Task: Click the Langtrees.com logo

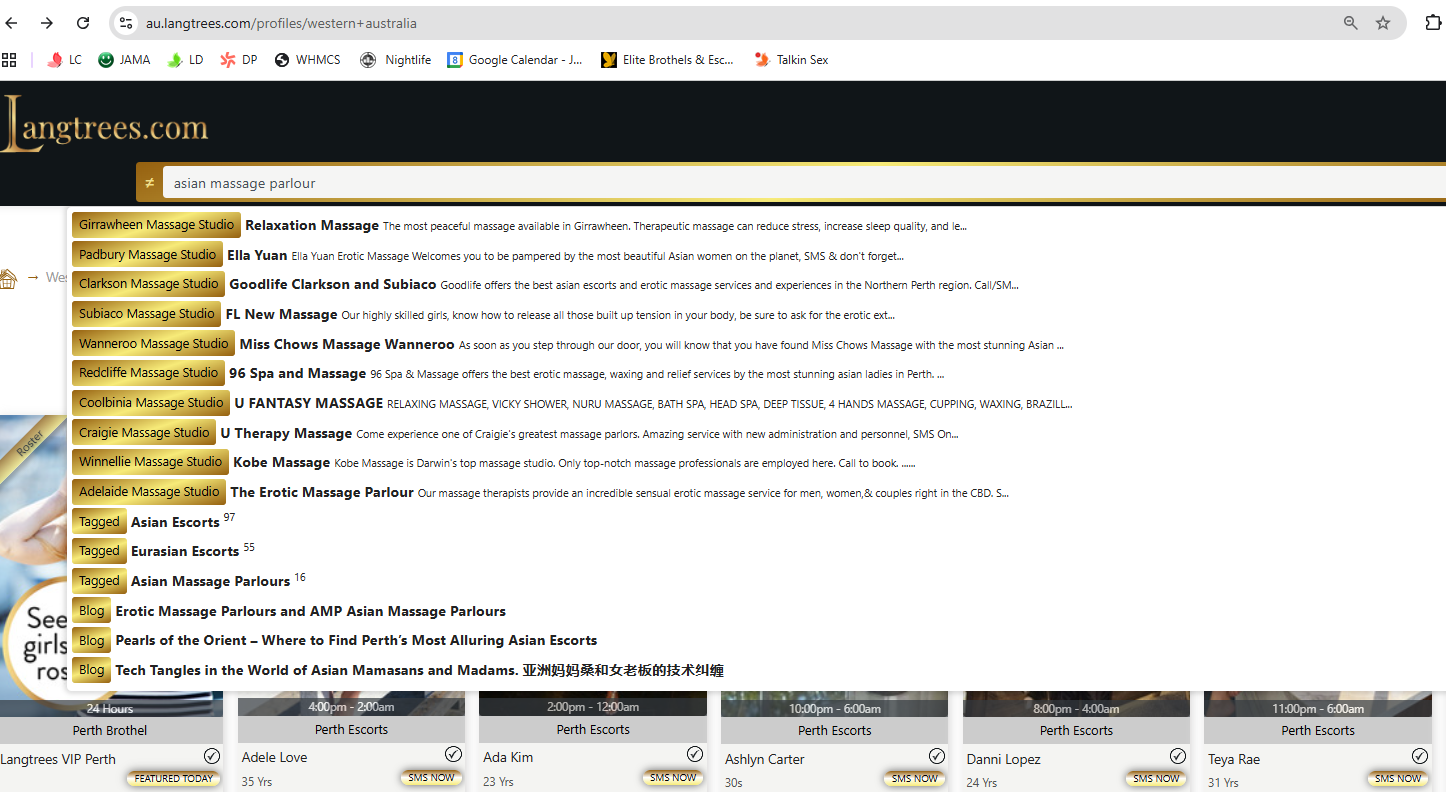Action: tap(105, 125)
